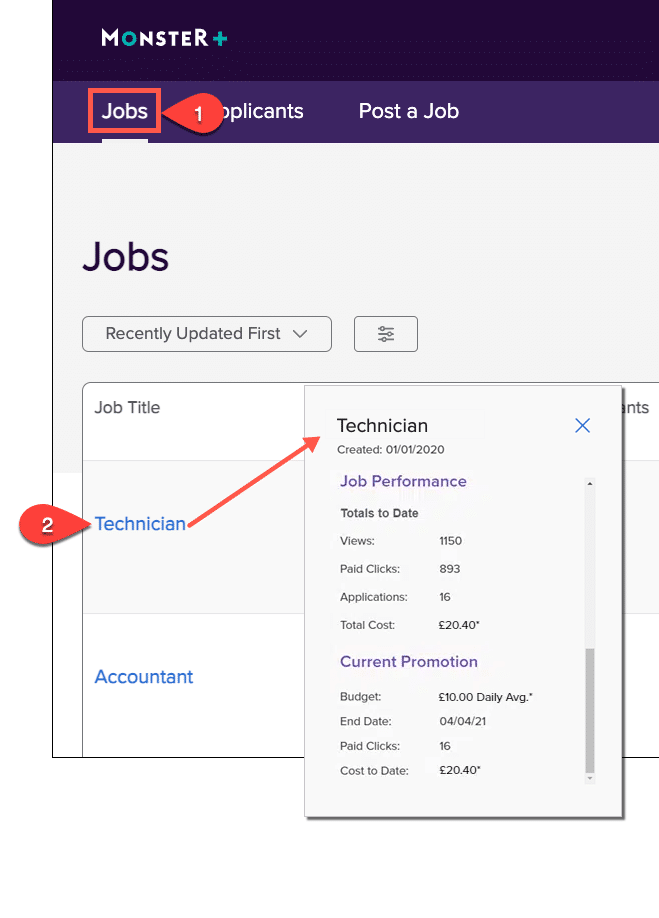Open the Technician job link
The image size is (659, 918).
tap(140, 523)
